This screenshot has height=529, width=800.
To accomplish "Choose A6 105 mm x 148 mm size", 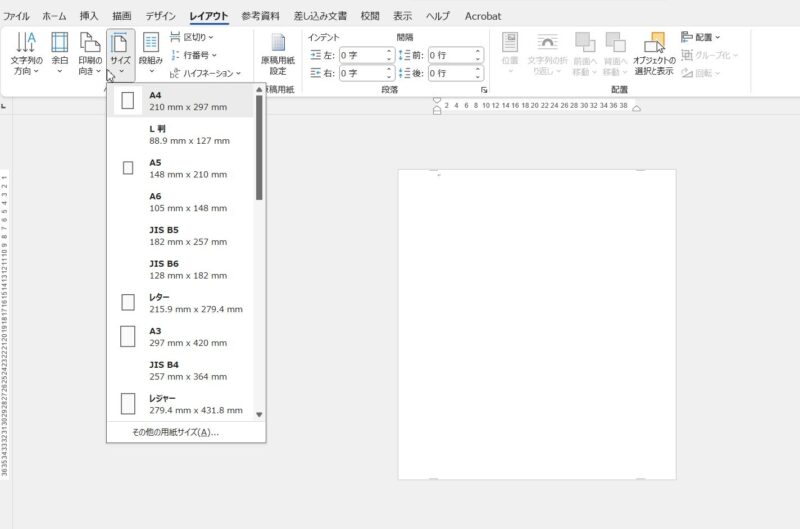I will click(x=181, y=202).
